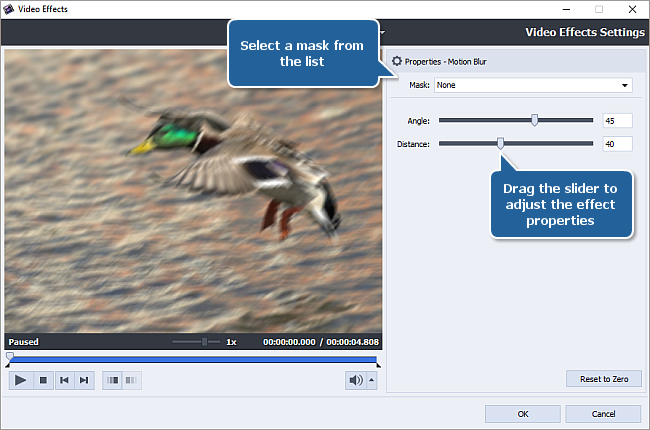The image size is (650, 430).
Task: Click the playback speed slider
Action: click(196, 342)
